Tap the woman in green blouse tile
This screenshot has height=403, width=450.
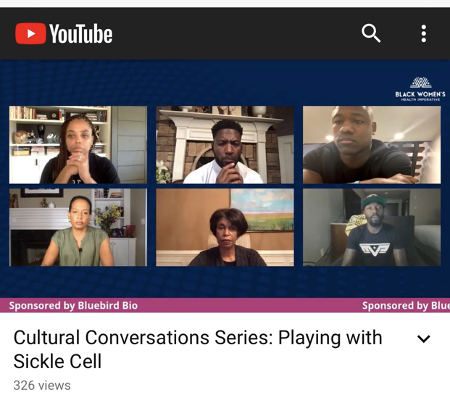78,227
